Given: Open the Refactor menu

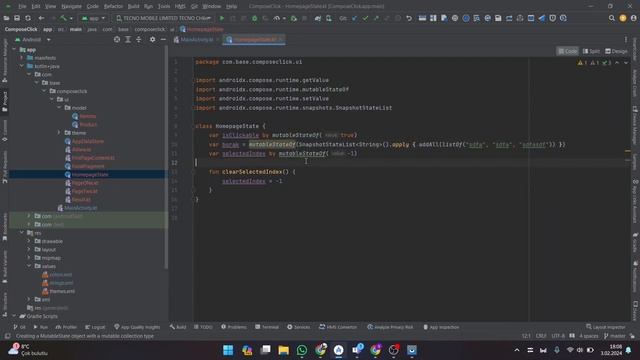Looking at the screenshot, I should click(x=113, y=6).
